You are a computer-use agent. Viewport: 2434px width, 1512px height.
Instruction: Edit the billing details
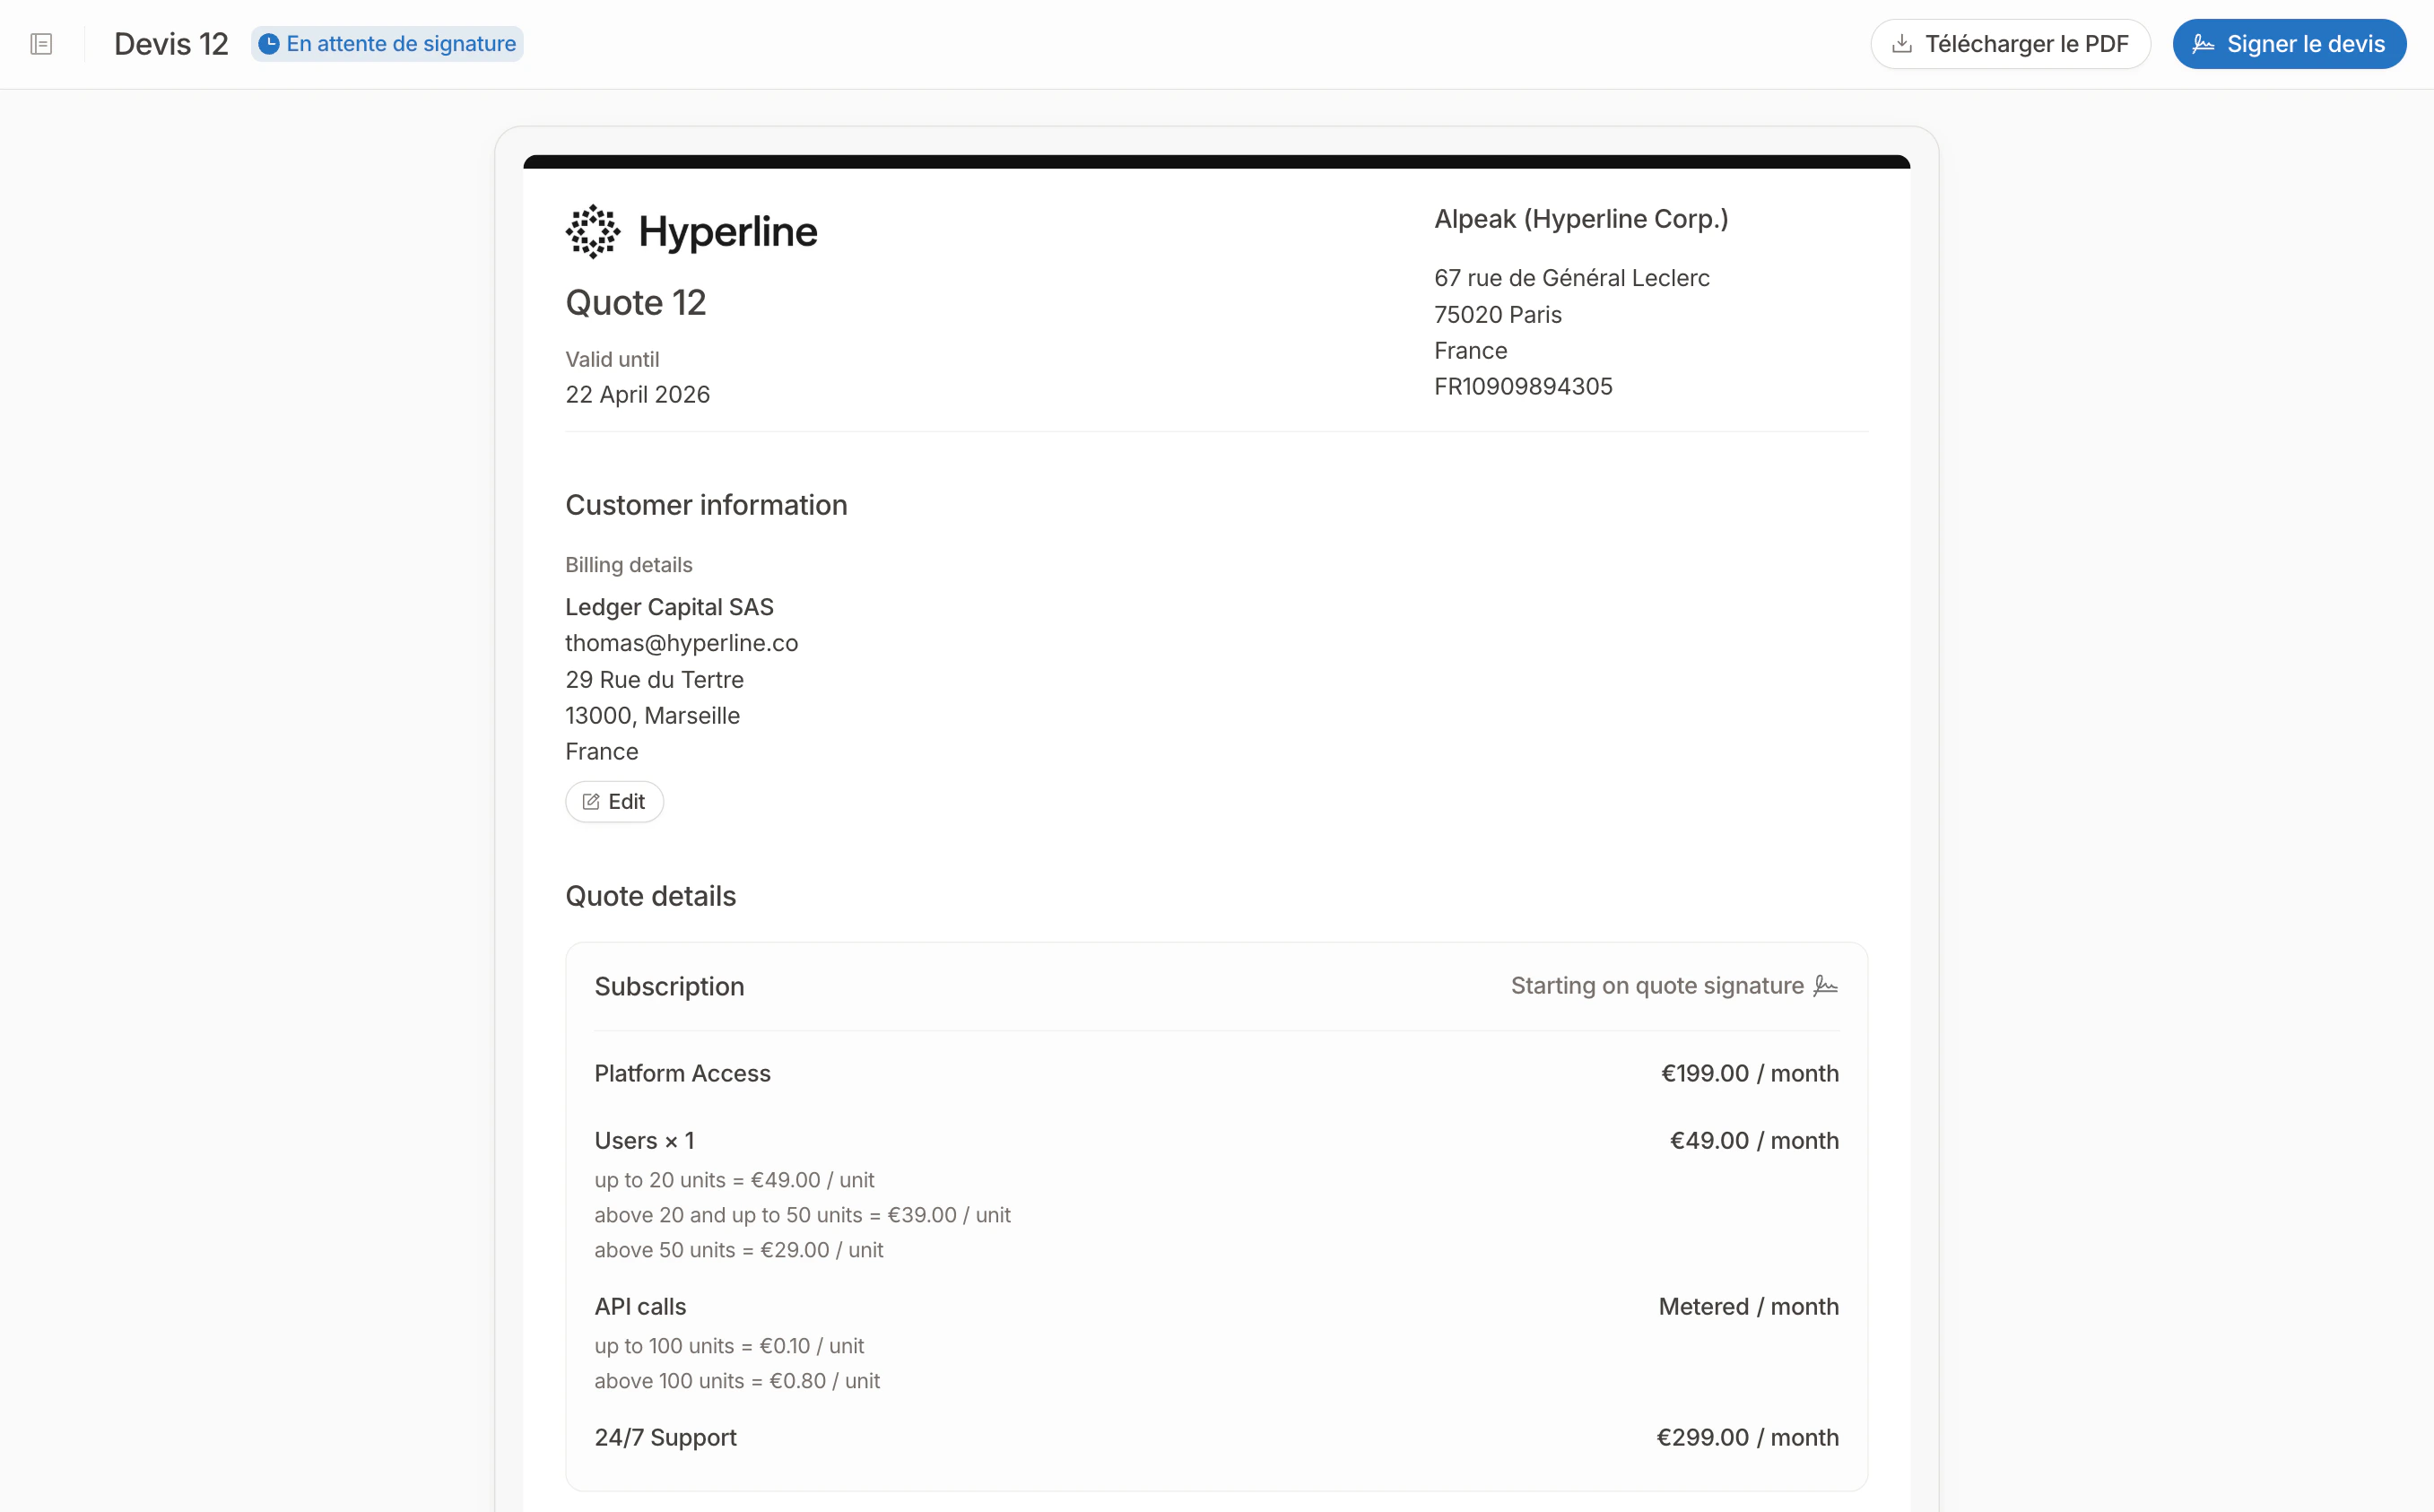coord(614,802)
